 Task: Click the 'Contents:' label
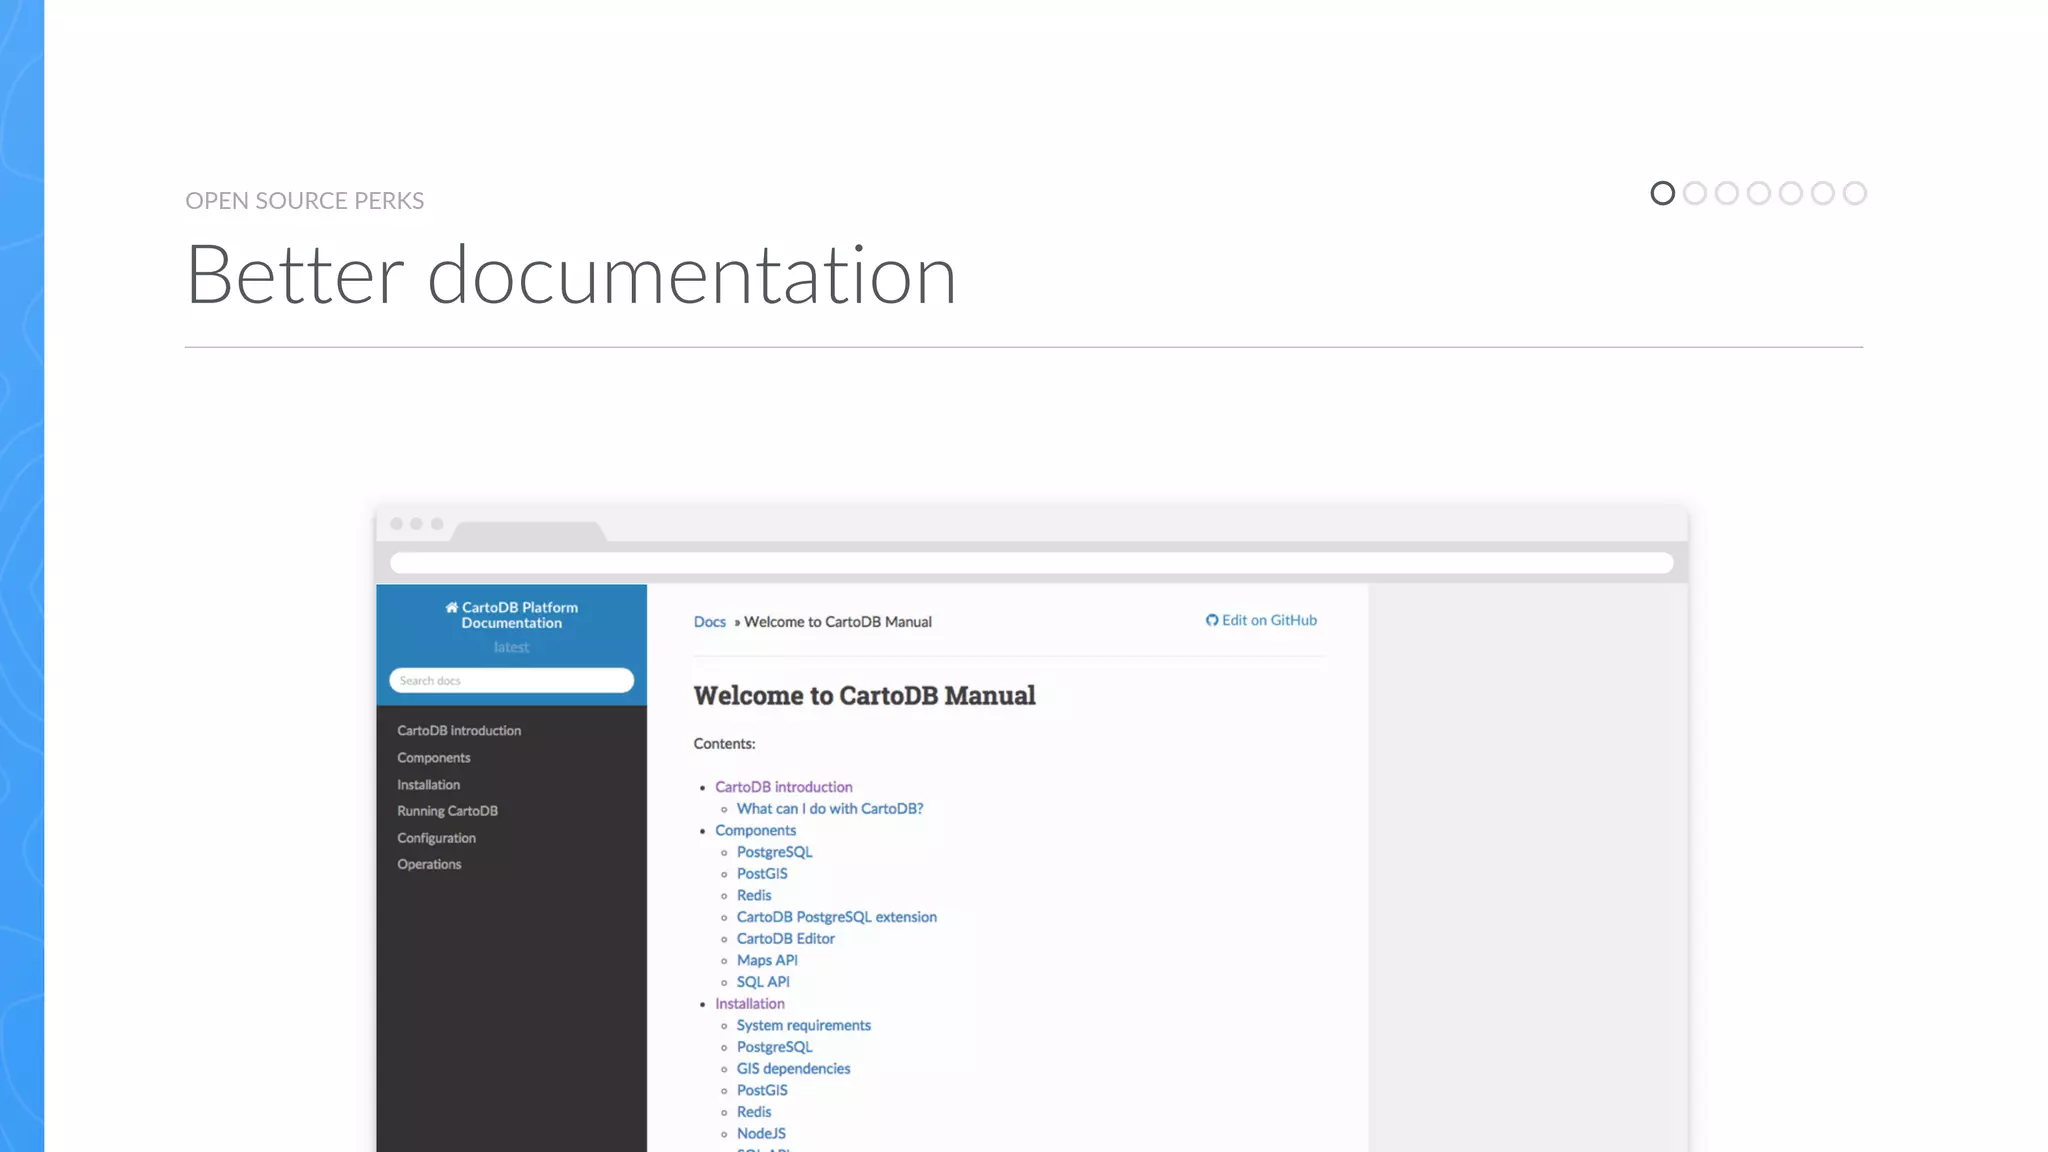tap(724, 744)
